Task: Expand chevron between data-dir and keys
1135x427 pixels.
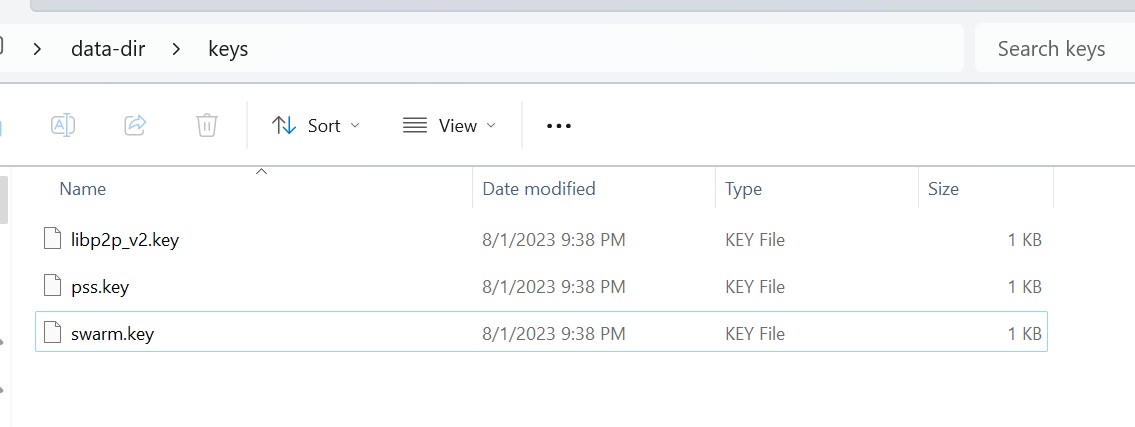Action: tap(176, 48)
